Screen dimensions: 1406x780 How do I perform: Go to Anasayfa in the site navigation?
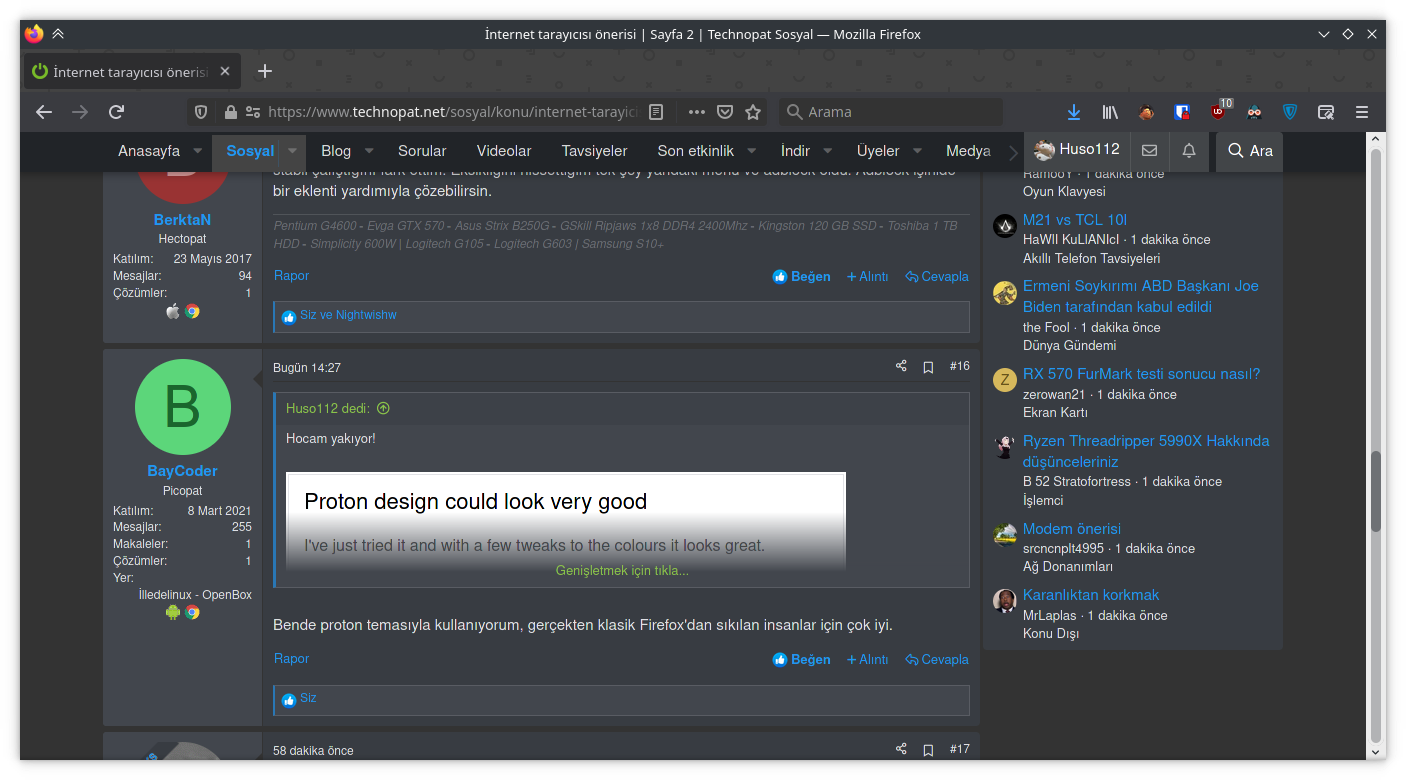point(149,151)
